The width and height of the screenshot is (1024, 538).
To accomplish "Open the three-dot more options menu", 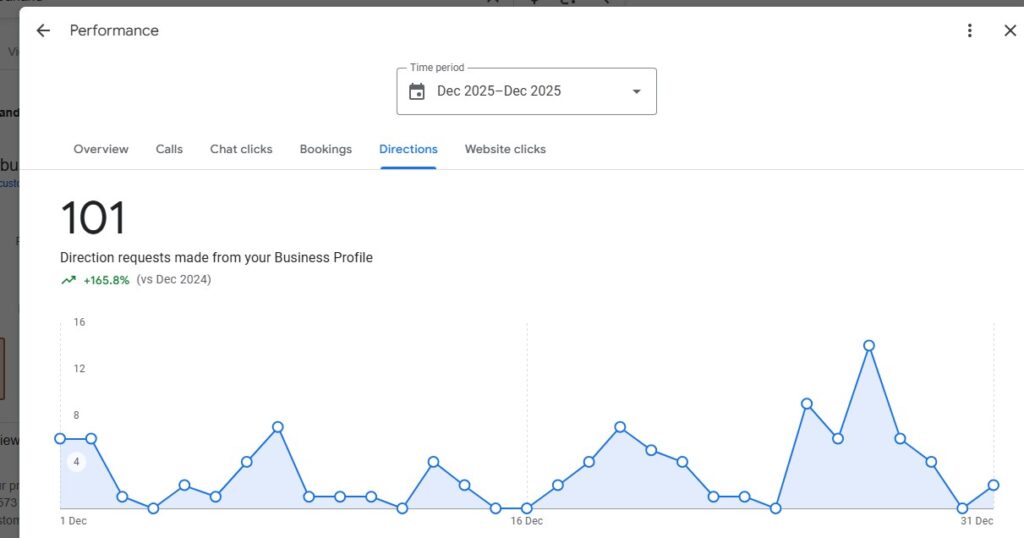I will 969,31.
